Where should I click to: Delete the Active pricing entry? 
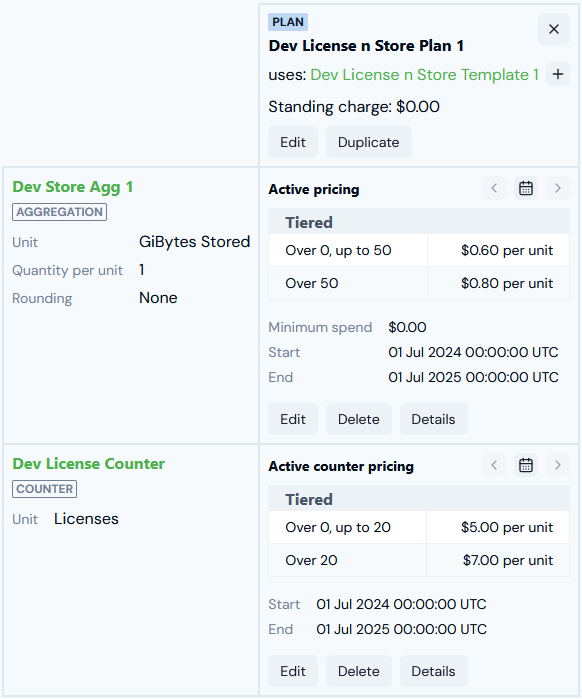click(x=359, y=419)
